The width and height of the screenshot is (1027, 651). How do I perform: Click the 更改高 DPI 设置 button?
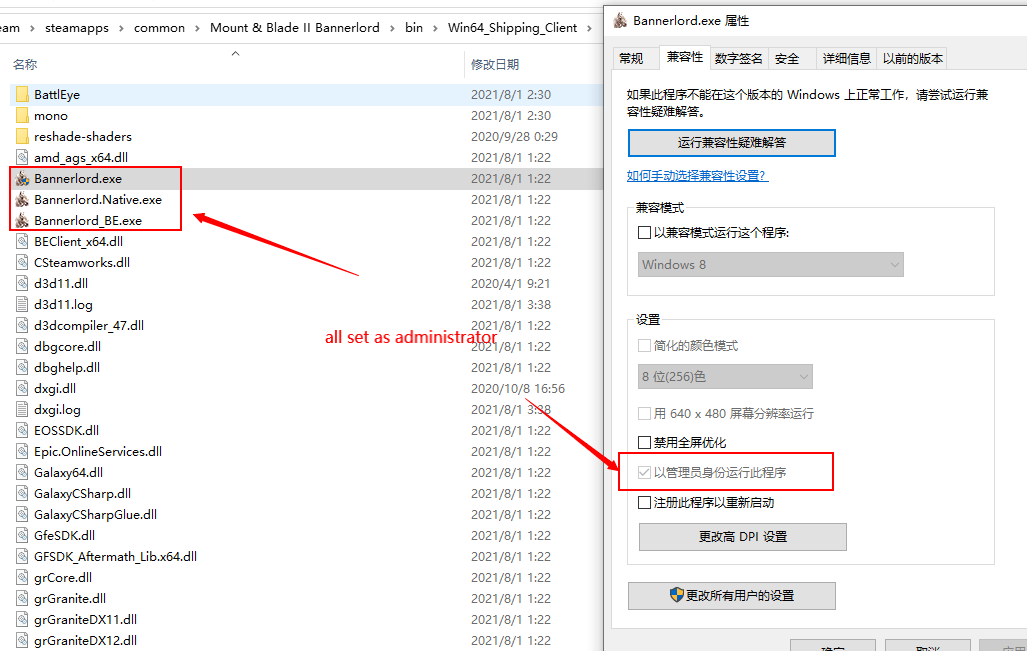click(x=743, y=536)
